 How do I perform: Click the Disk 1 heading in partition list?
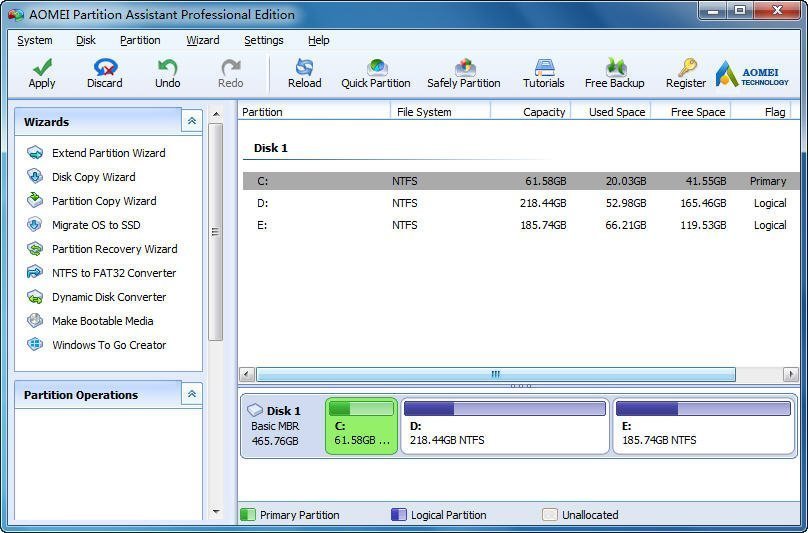tap(271, 148)
